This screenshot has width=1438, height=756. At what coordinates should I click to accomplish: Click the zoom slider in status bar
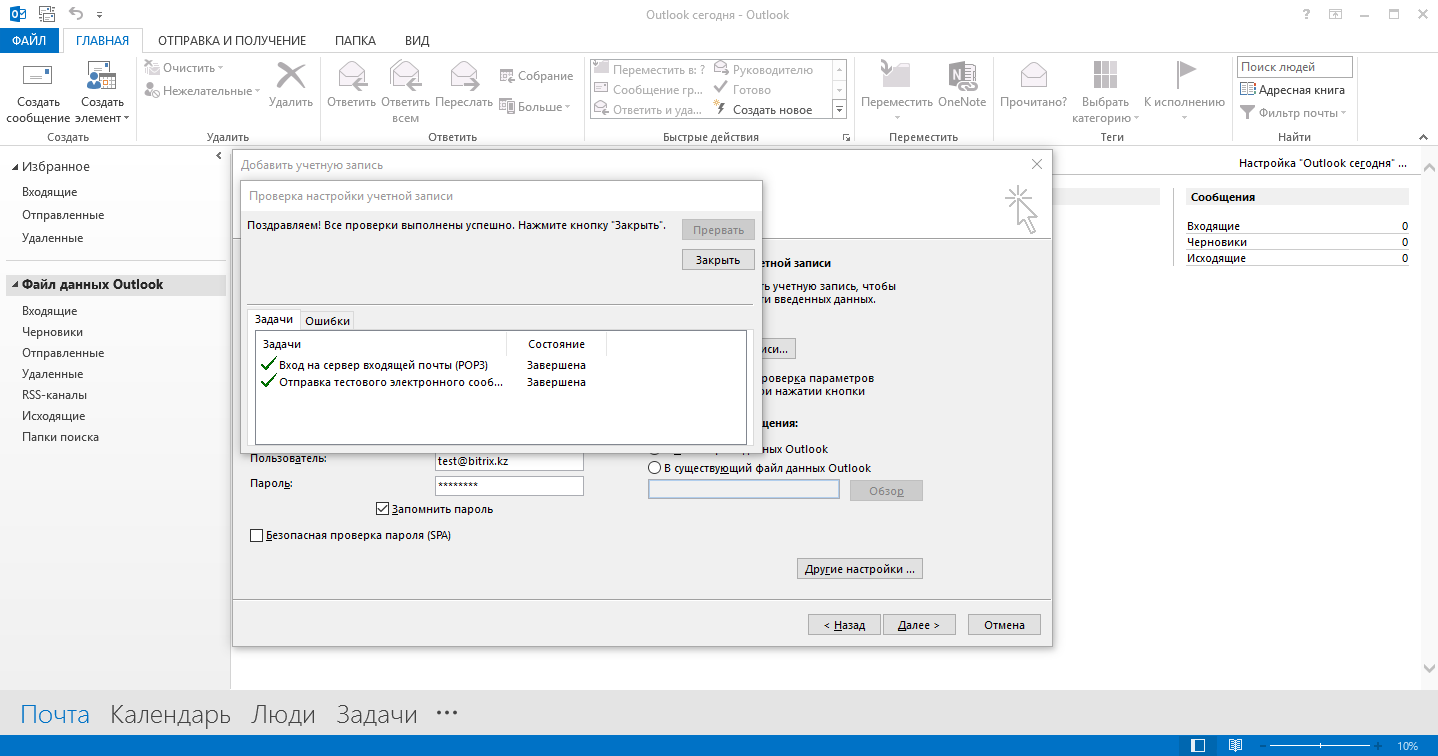coord(1321,746)
